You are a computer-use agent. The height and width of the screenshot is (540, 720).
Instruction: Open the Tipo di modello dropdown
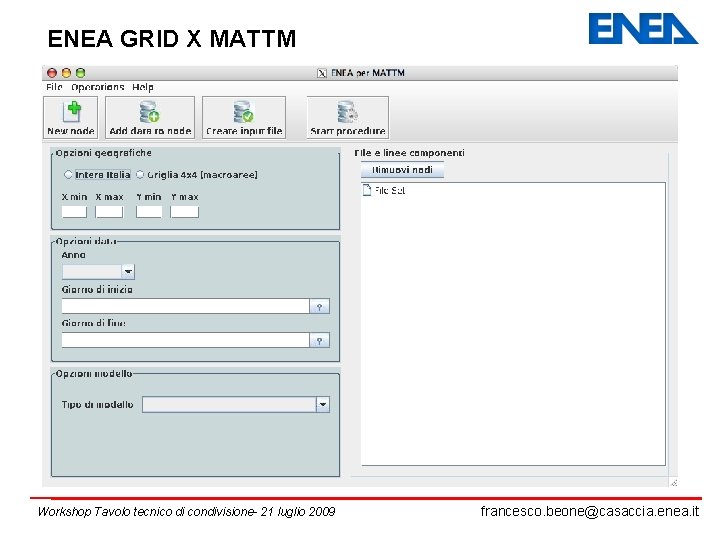coord(236,405)
